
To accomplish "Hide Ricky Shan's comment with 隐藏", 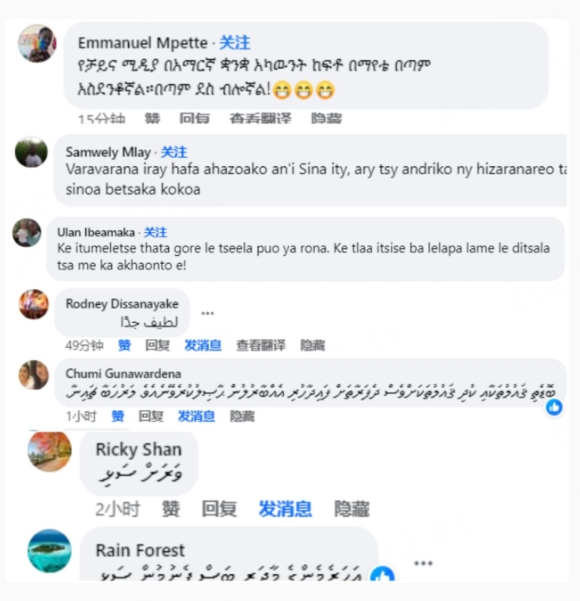I will point(352,509).
